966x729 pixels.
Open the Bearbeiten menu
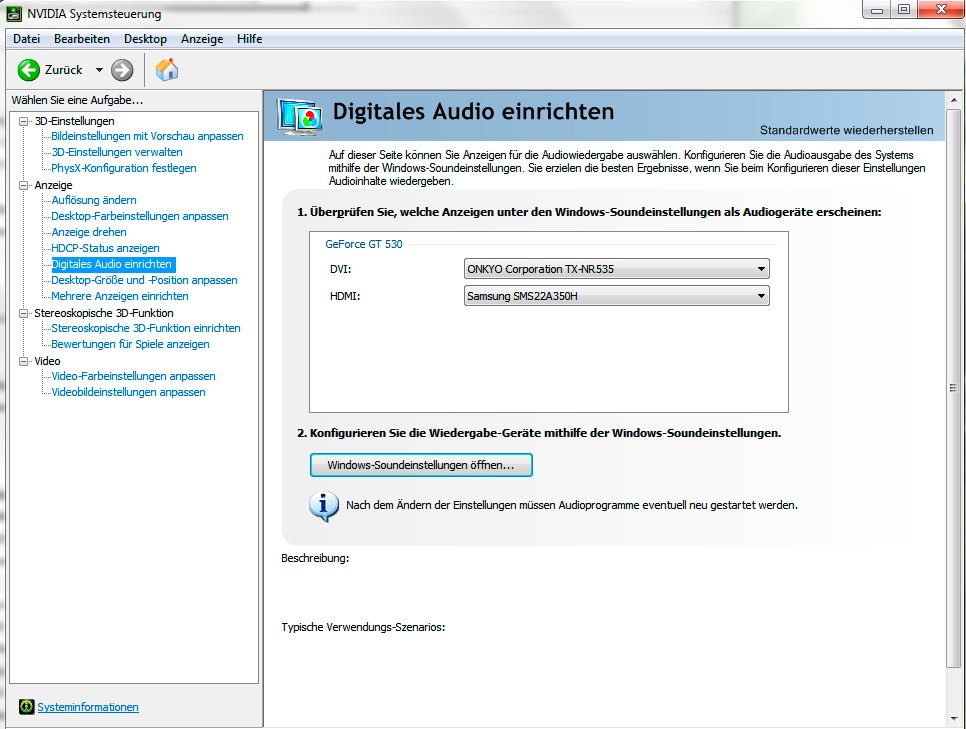82,39
